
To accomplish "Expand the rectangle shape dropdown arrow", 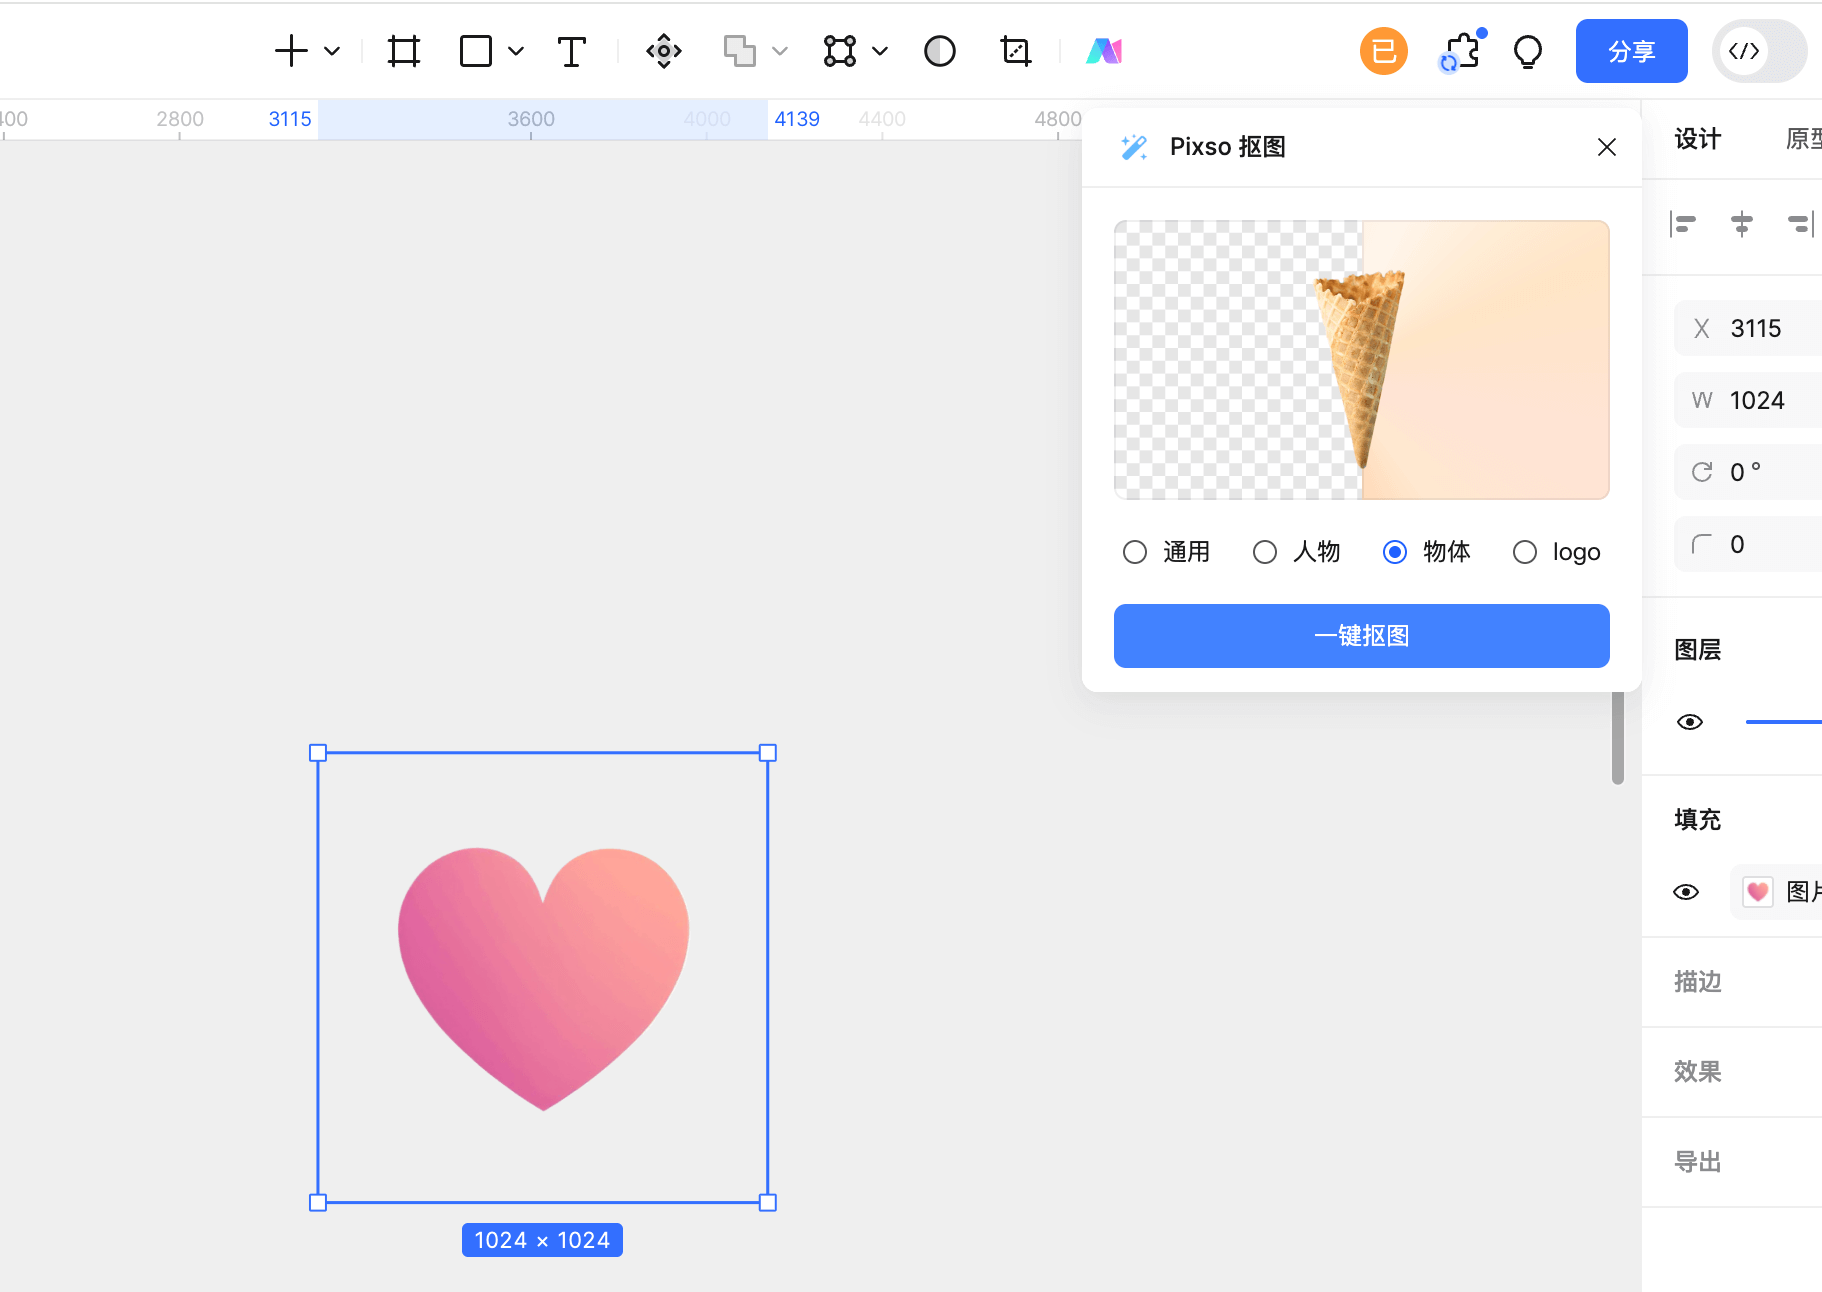I will pos(516,51).
